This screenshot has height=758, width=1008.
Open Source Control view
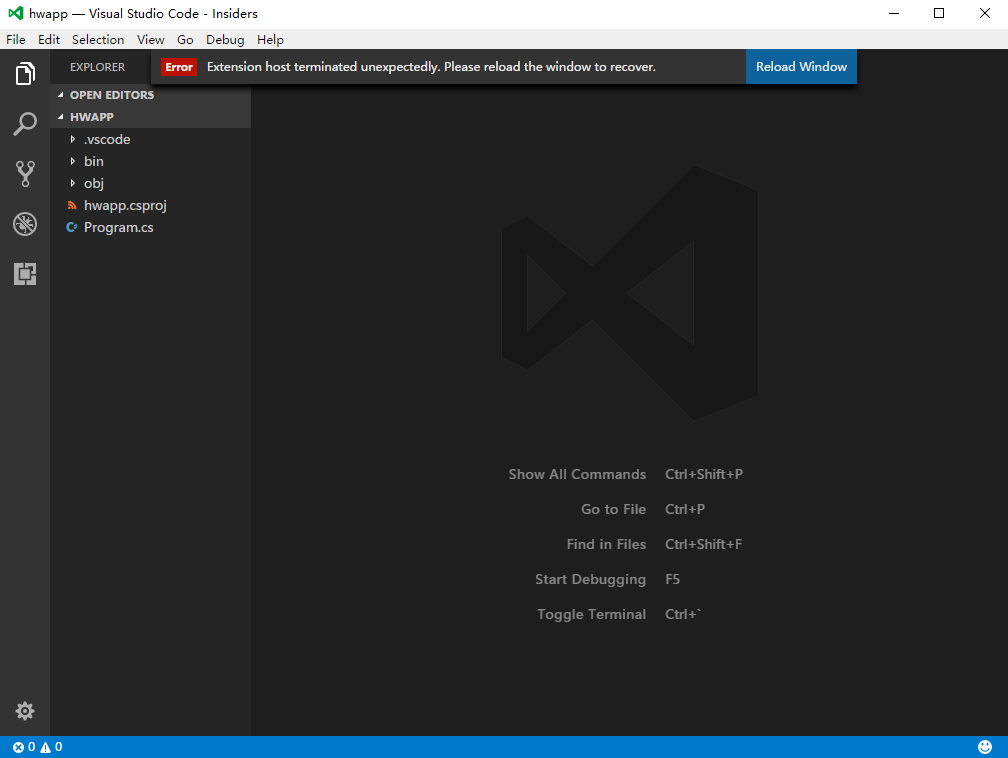point(24,173)
